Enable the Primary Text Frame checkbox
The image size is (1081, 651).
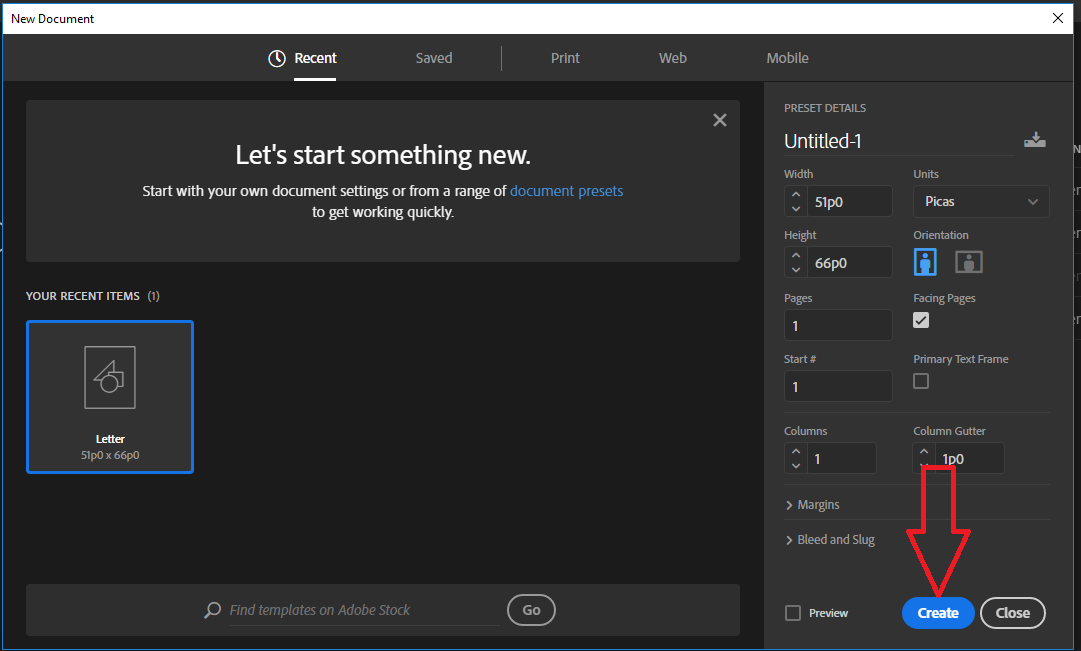tap(921, 381)
